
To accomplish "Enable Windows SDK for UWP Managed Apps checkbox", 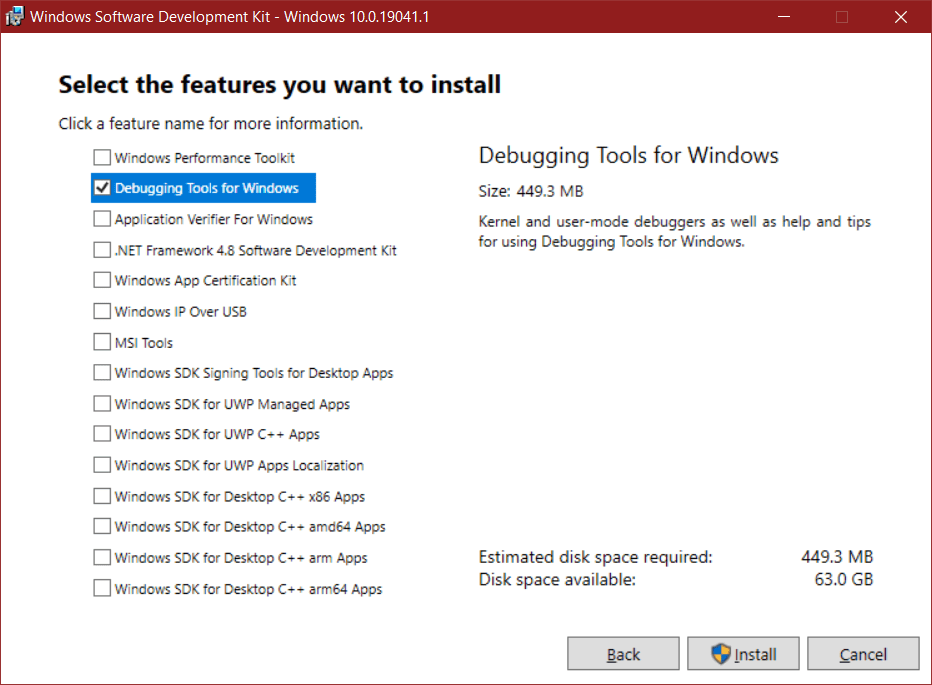I will pyautogui.click(x=102, y=403).
